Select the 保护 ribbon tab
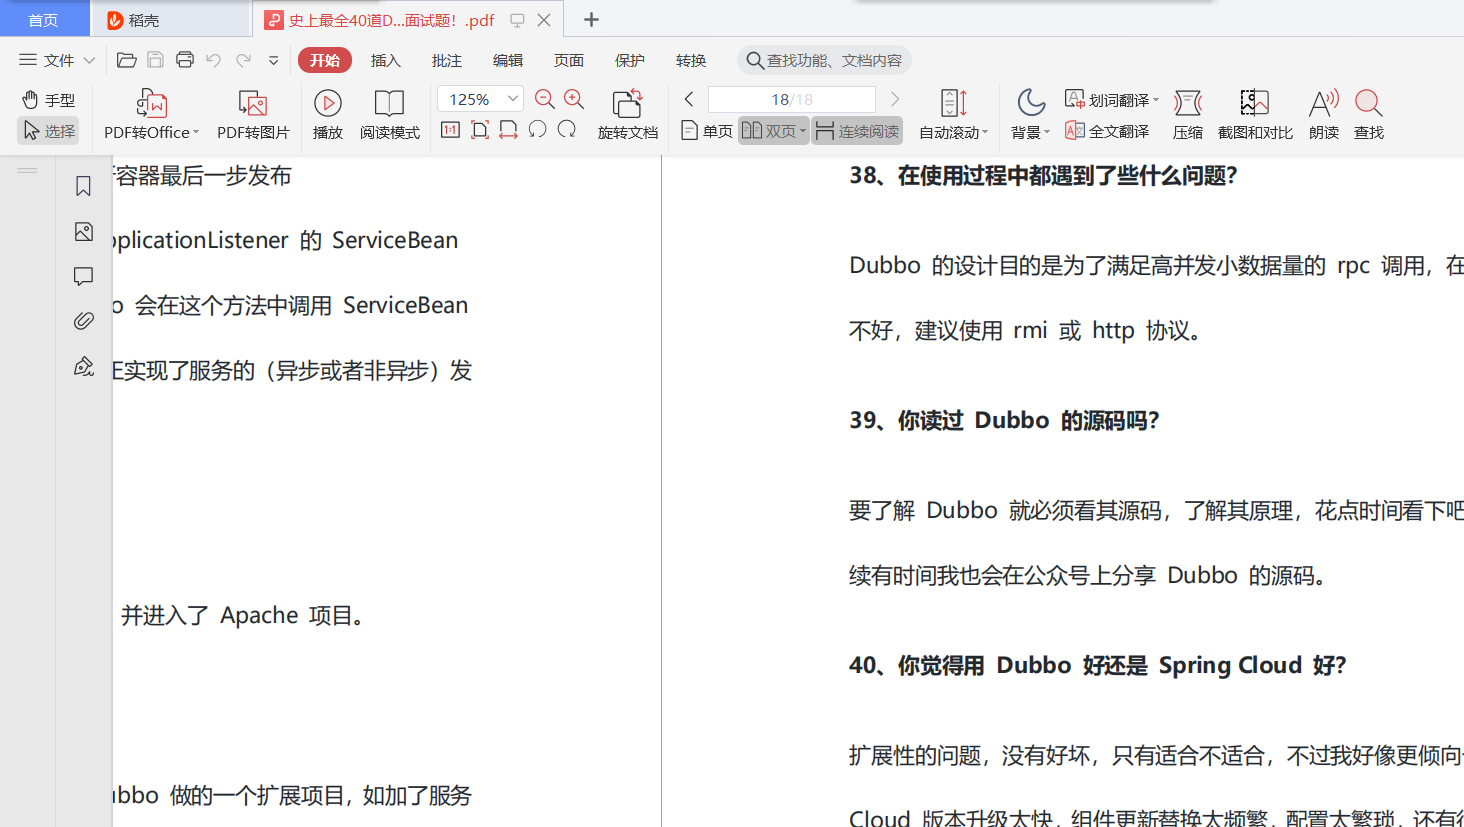 click(630, 60)
